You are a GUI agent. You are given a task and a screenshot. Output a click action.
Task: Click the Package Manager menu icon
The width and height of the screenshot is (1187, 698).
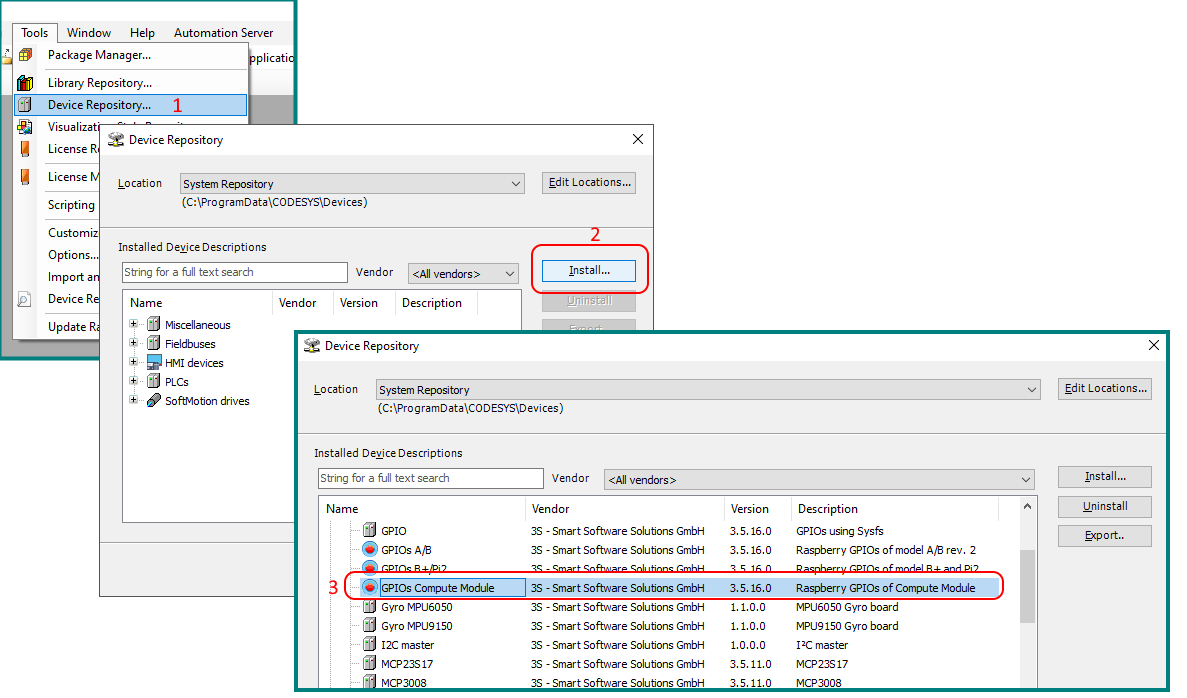tap(25, 55)
